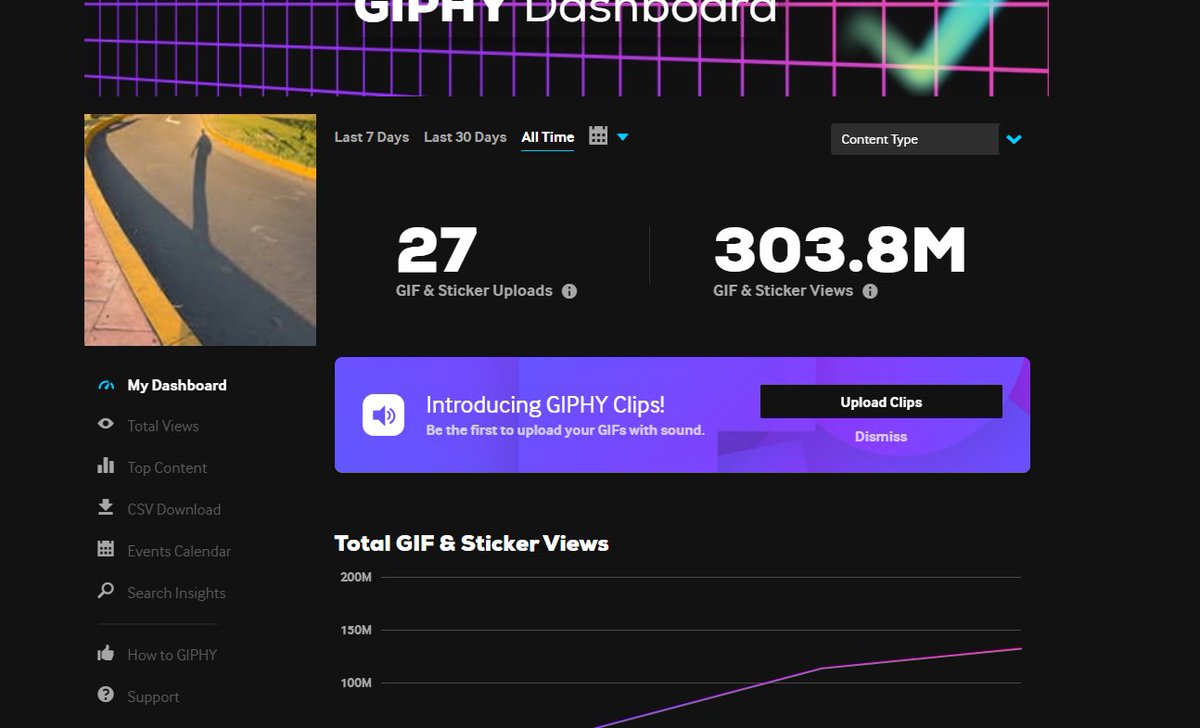Click the purple views line on the chart
The height and width of the screenshot is (728, 1200).
[x=820, y=668]
